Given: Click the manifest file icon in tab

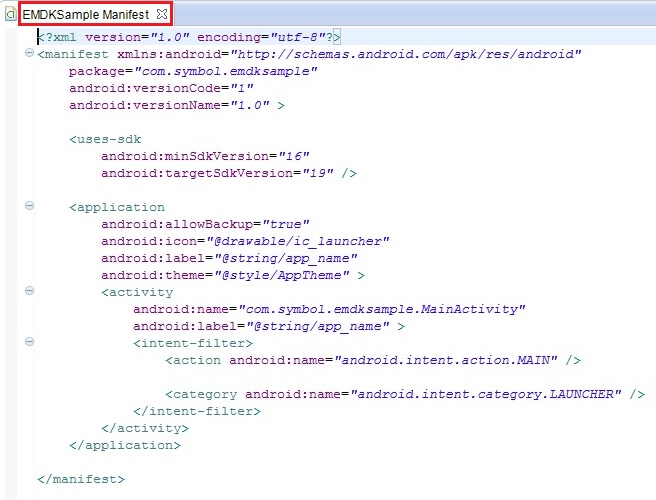Looking at the screenshot, I should [x=10, y=15].
